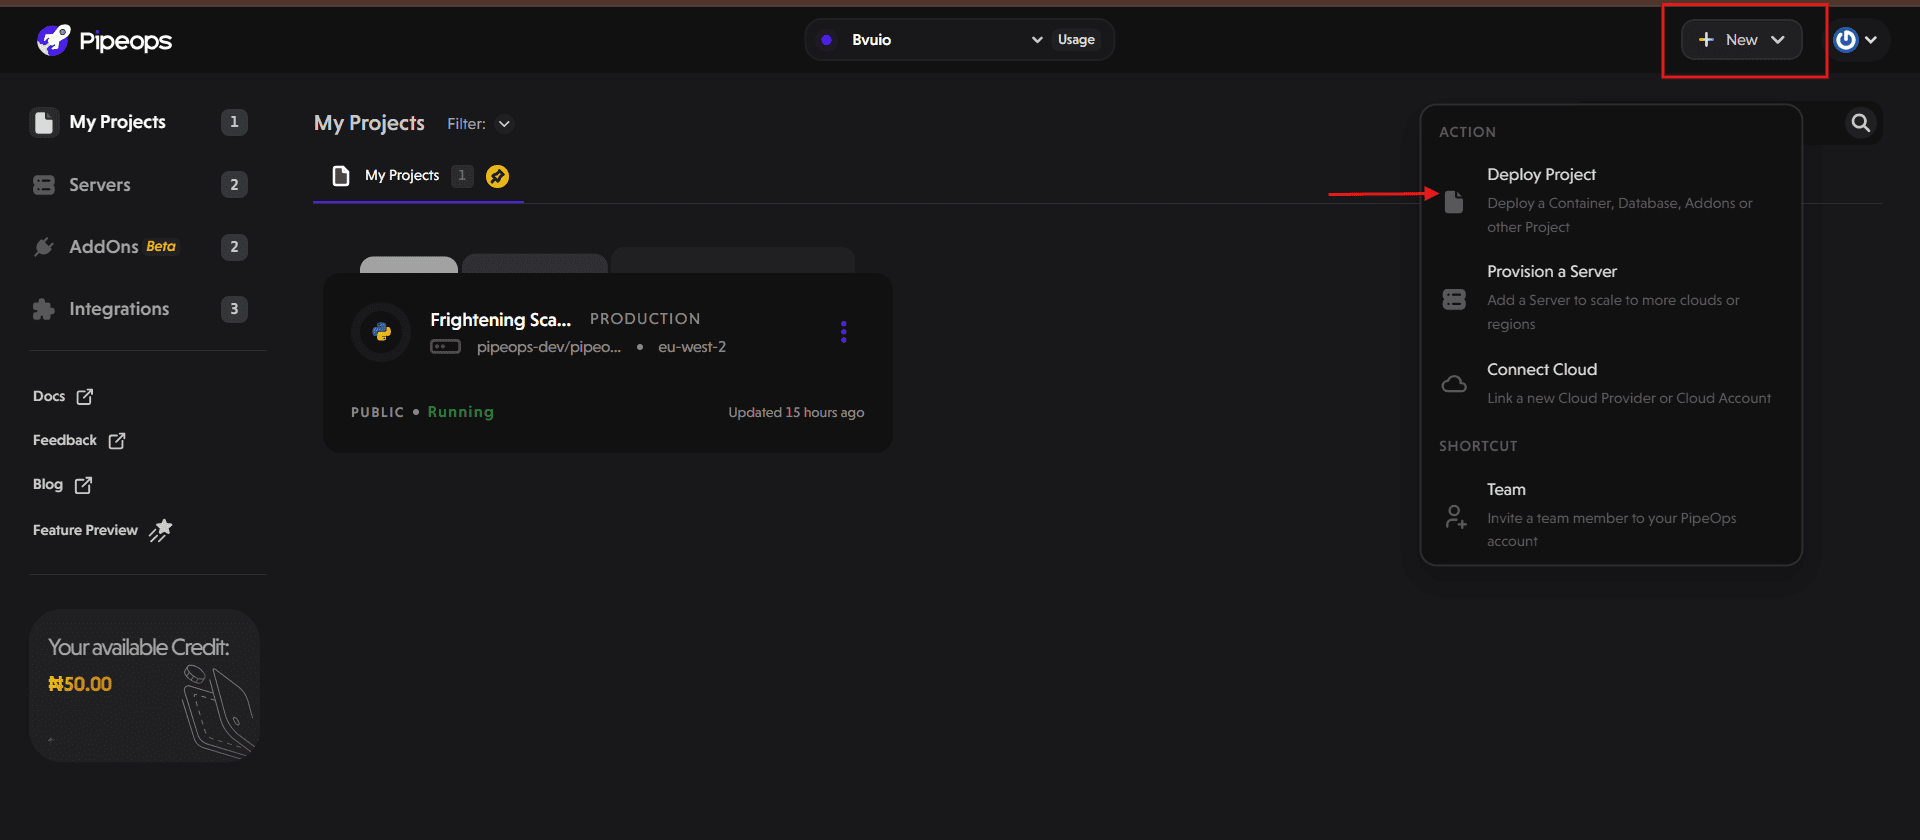Open the Docs link
Screen dimensions: 1920x840
[49, 397]
